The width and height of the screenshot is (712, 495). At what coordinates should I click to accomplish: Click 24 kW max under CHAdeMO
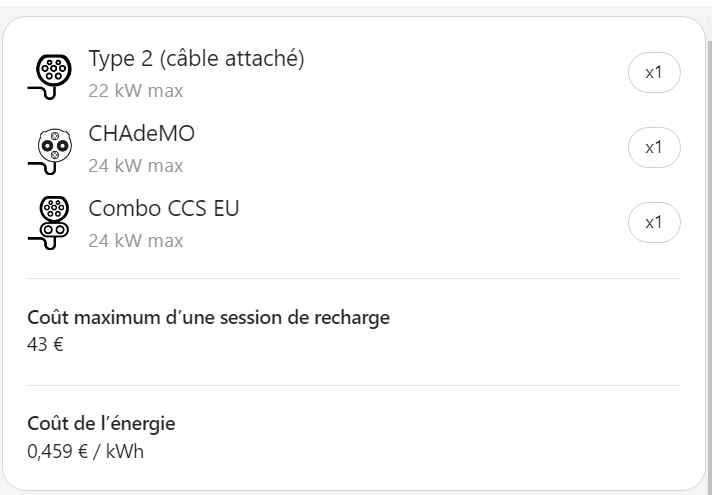(136, 166)
